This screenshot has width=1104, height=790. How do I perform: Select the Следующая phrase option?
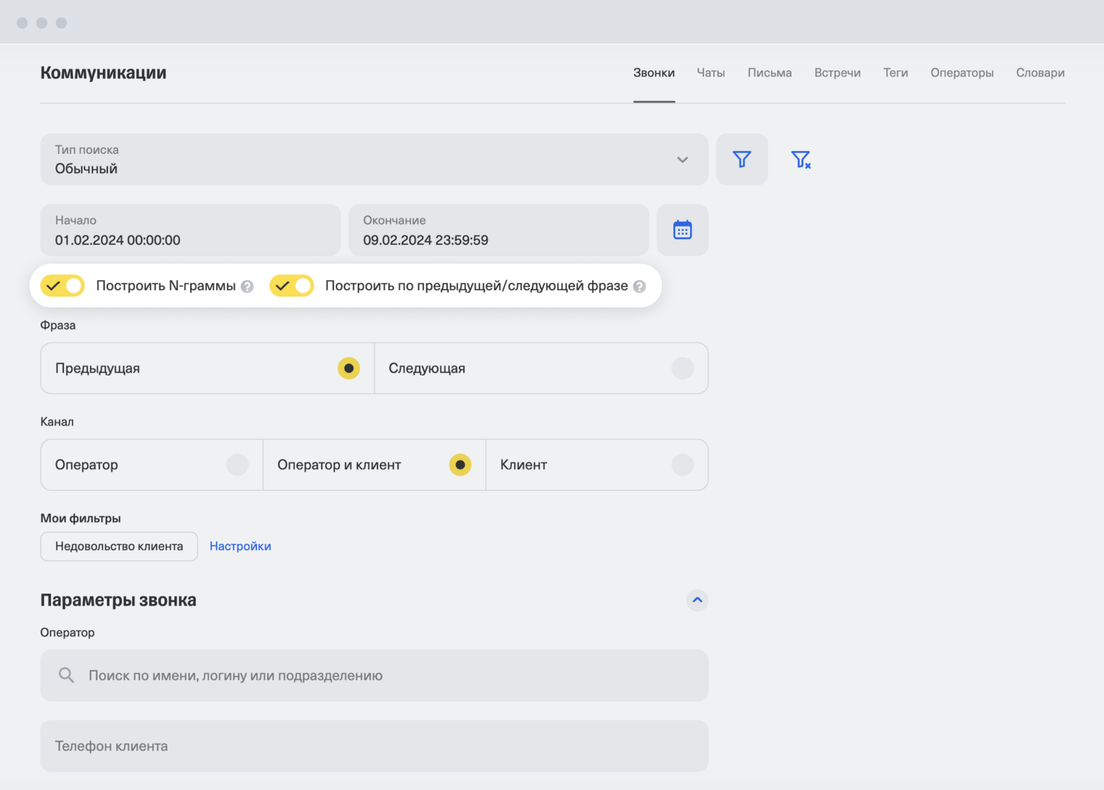click(x=541, y=368)
